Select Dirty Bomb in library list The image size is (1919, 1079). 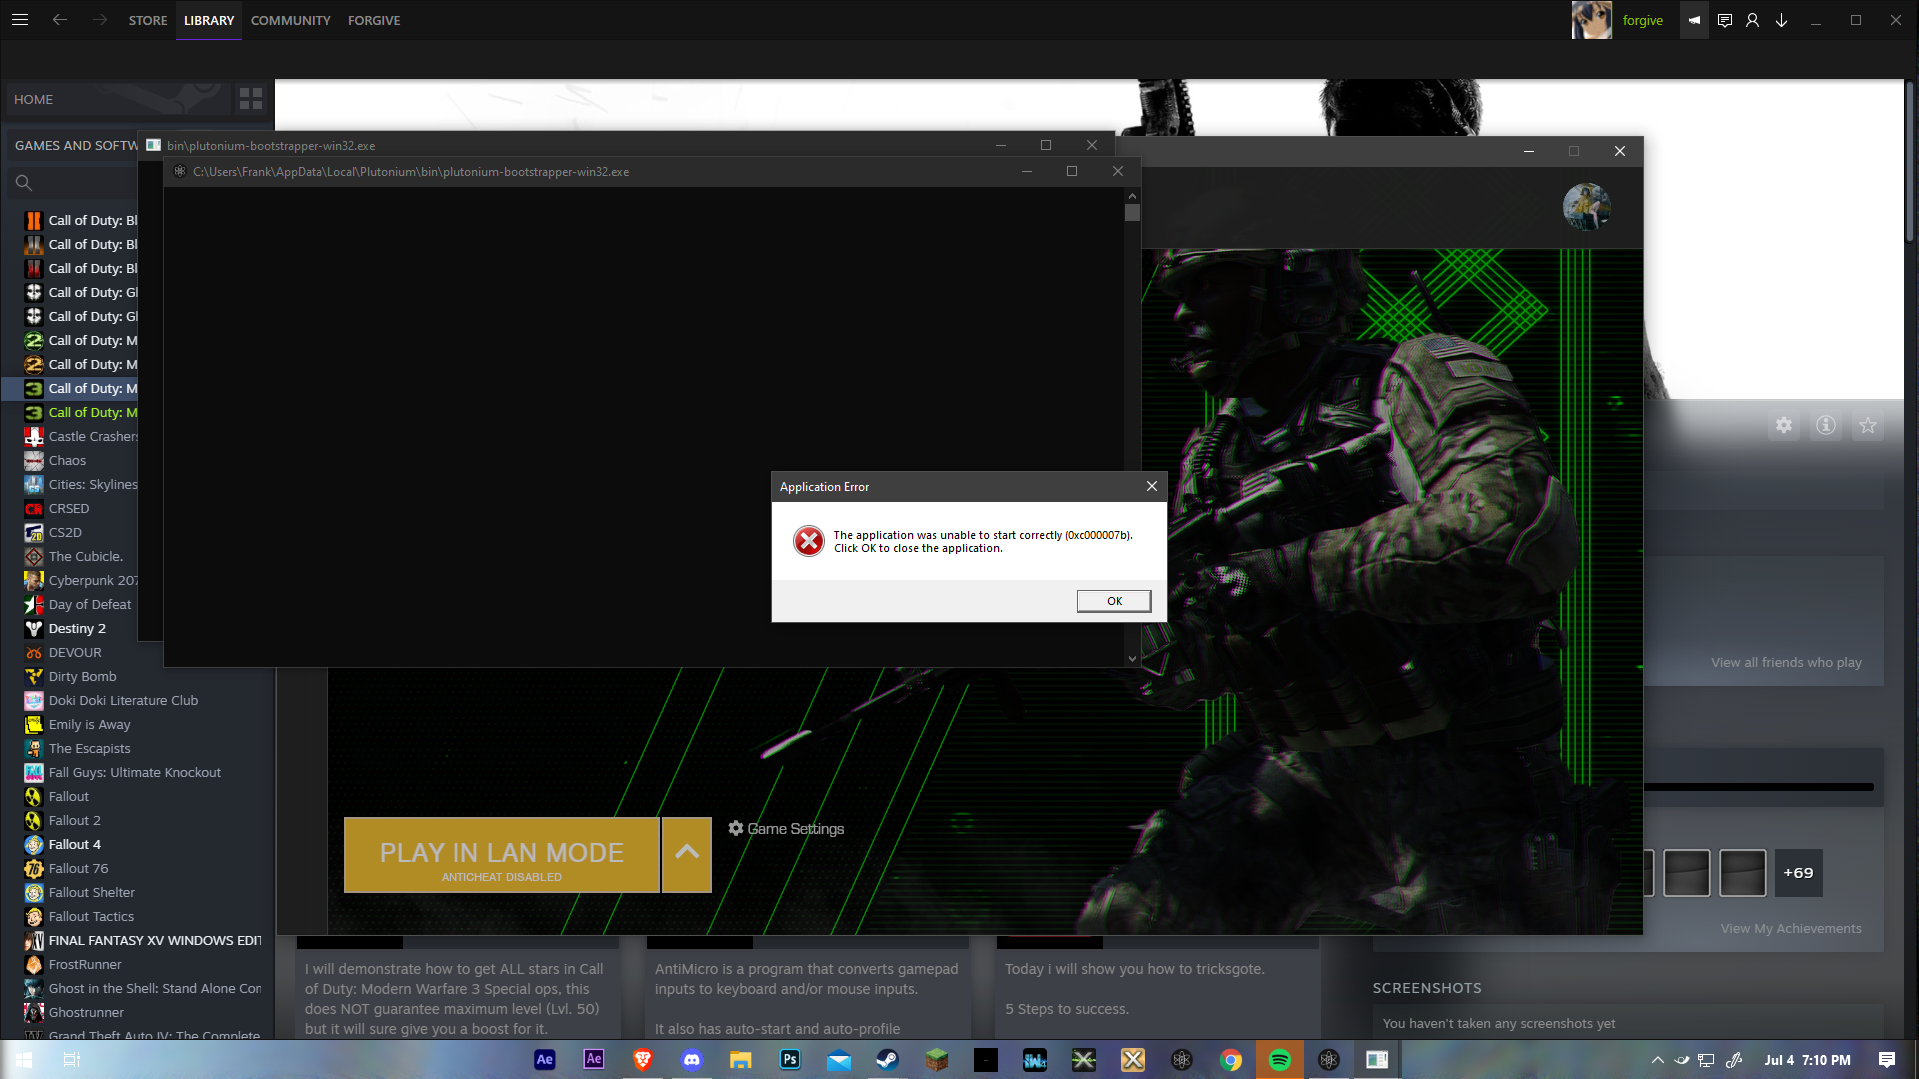83,676
